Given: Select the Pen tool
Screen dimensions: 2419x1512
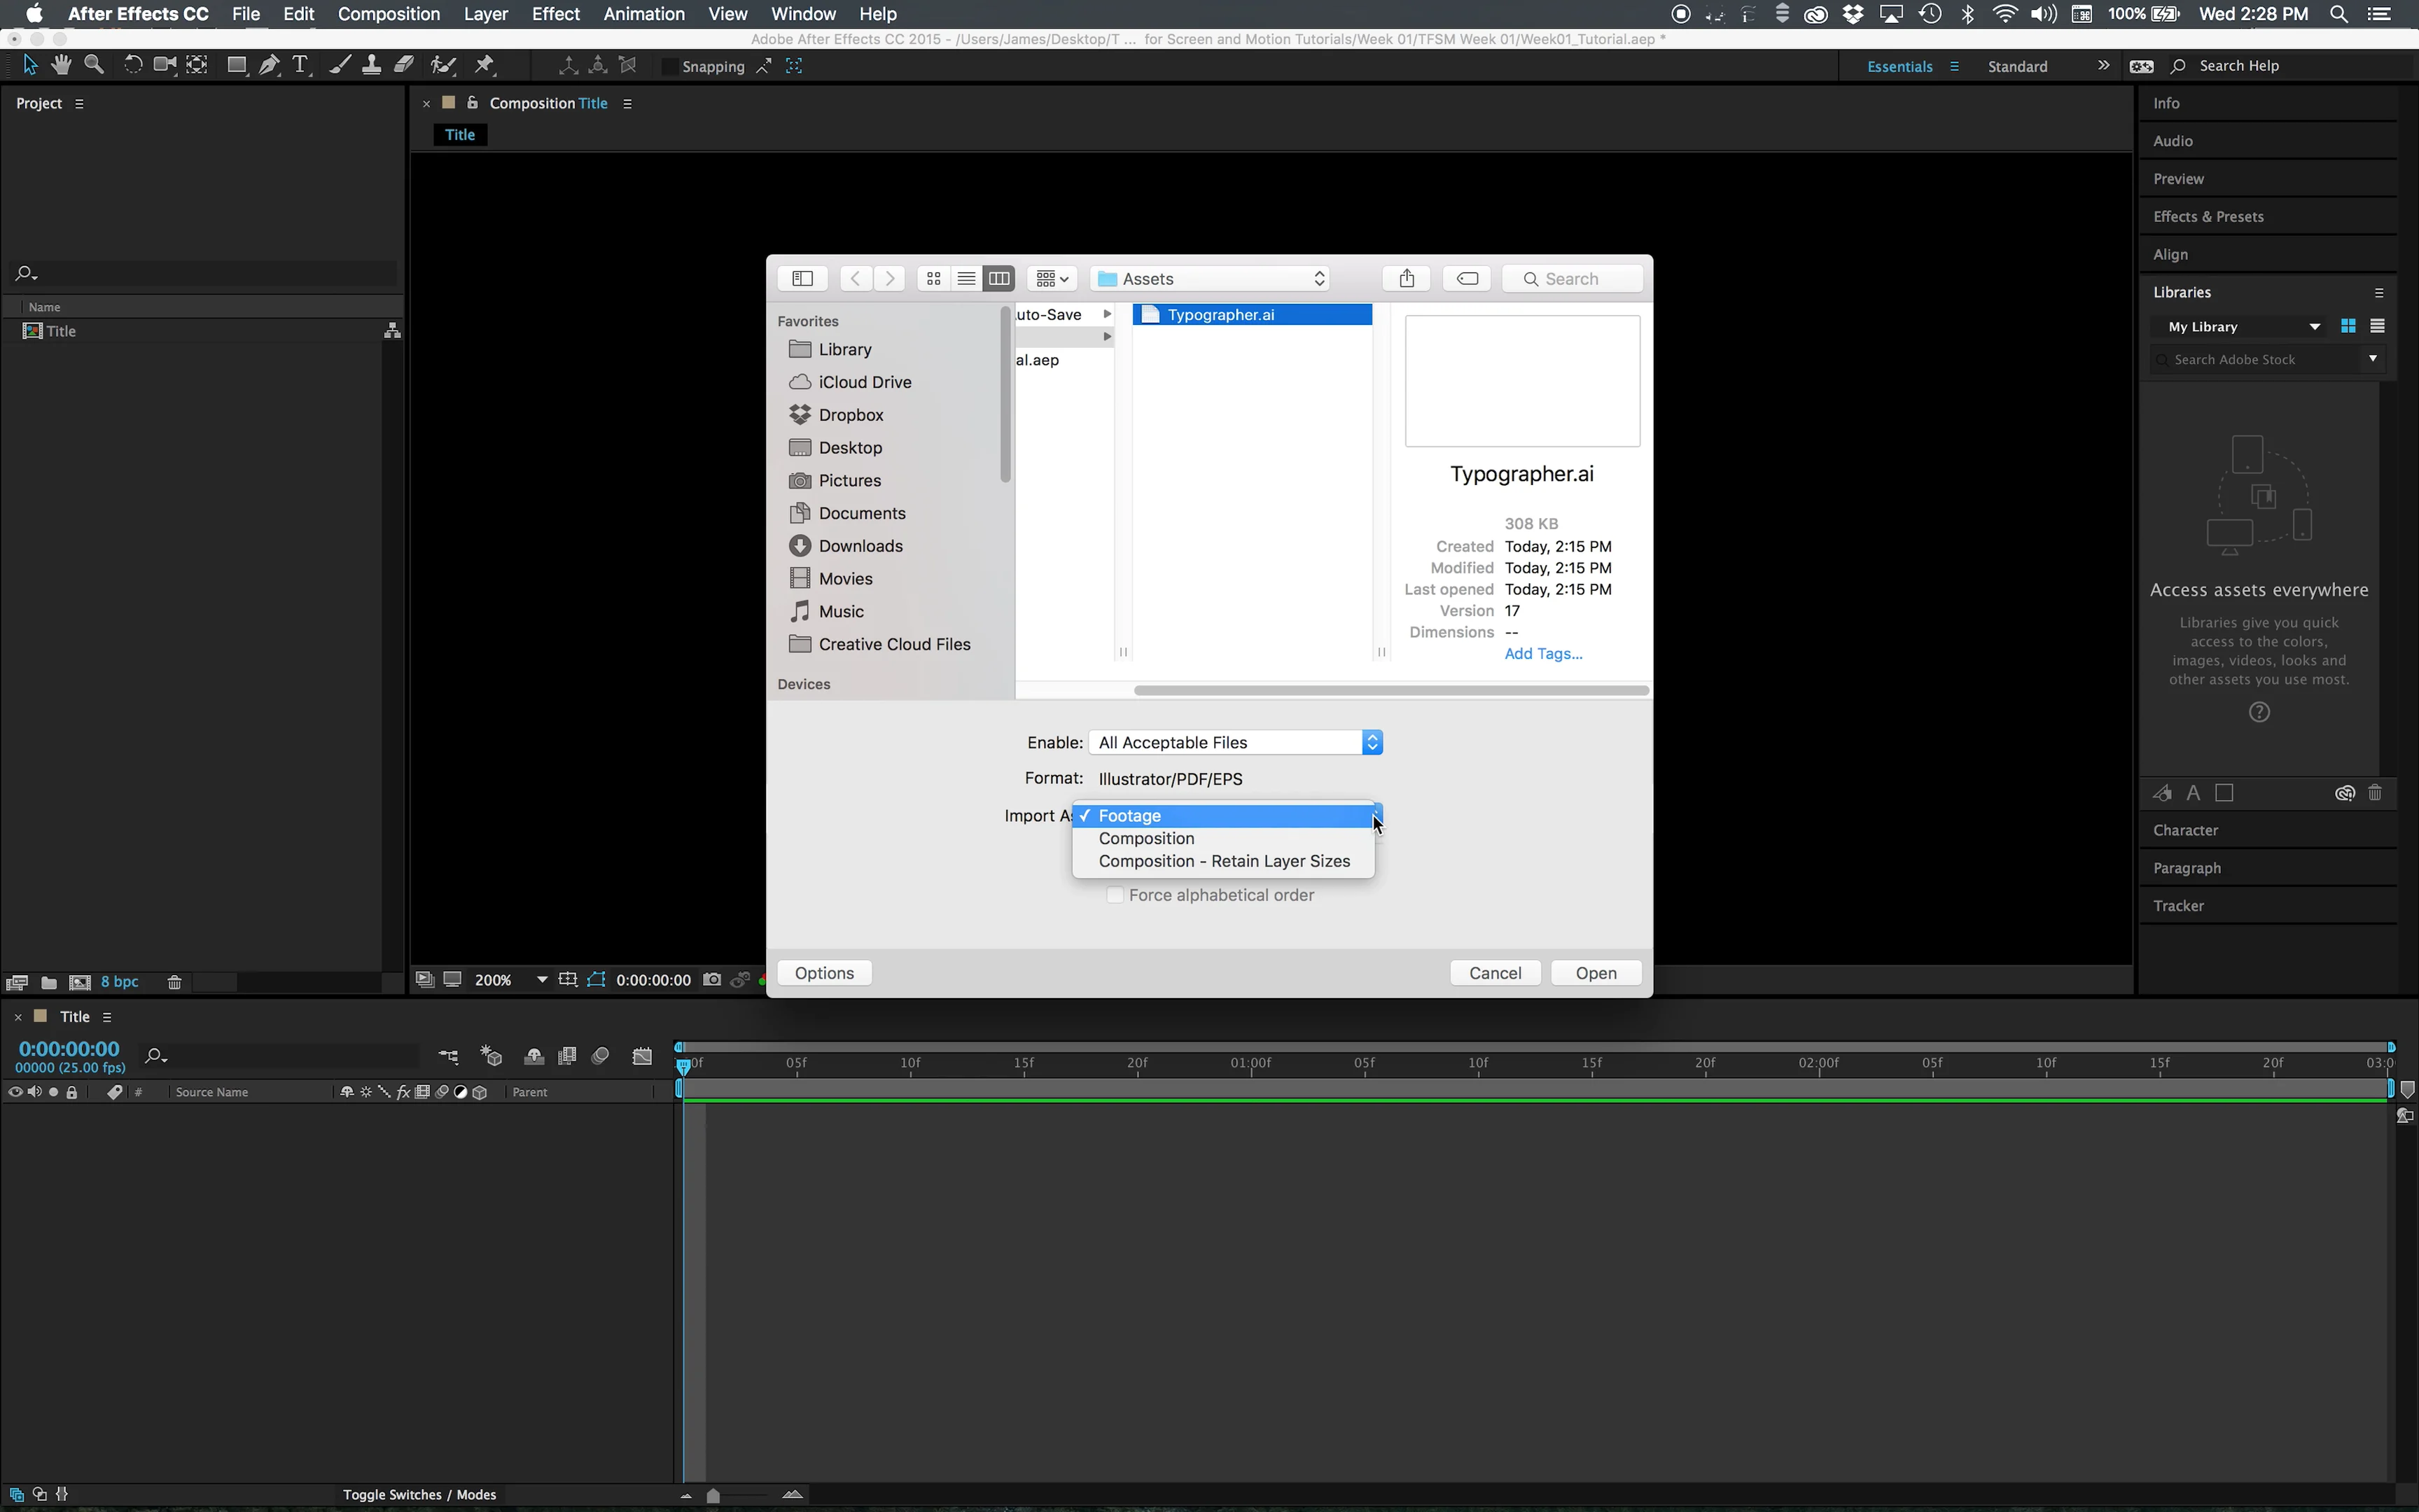Looking at the screenshot, I should pos(268,64).
